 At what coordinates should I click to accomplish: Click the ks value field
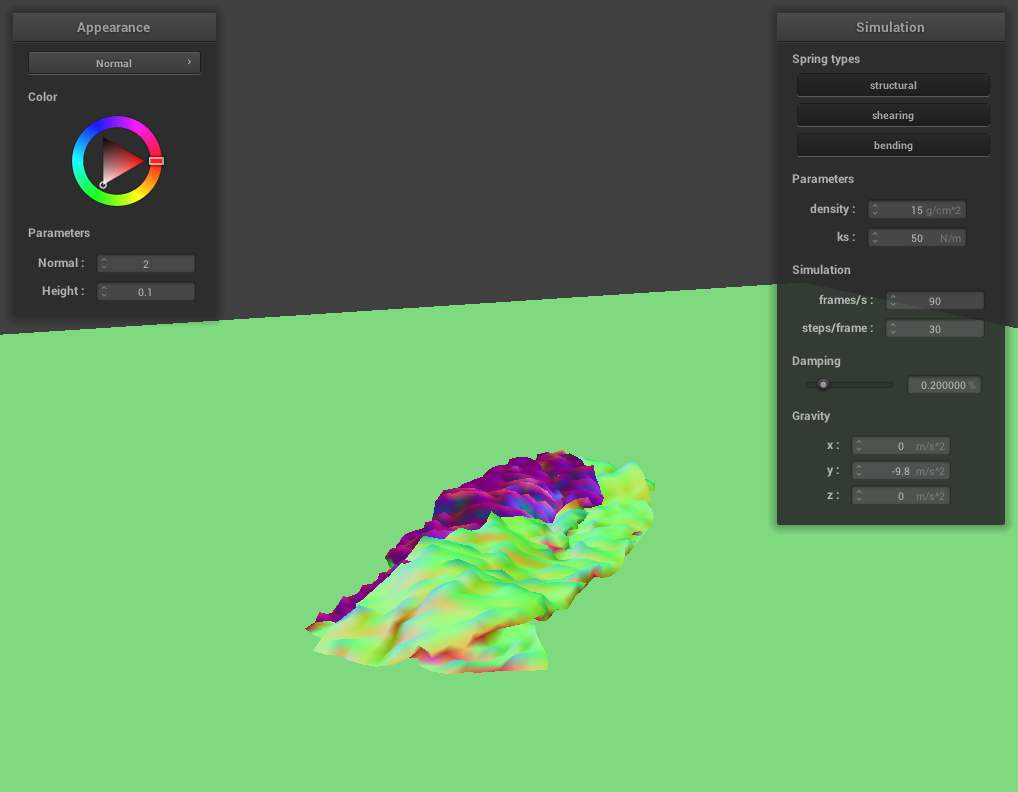917,238
